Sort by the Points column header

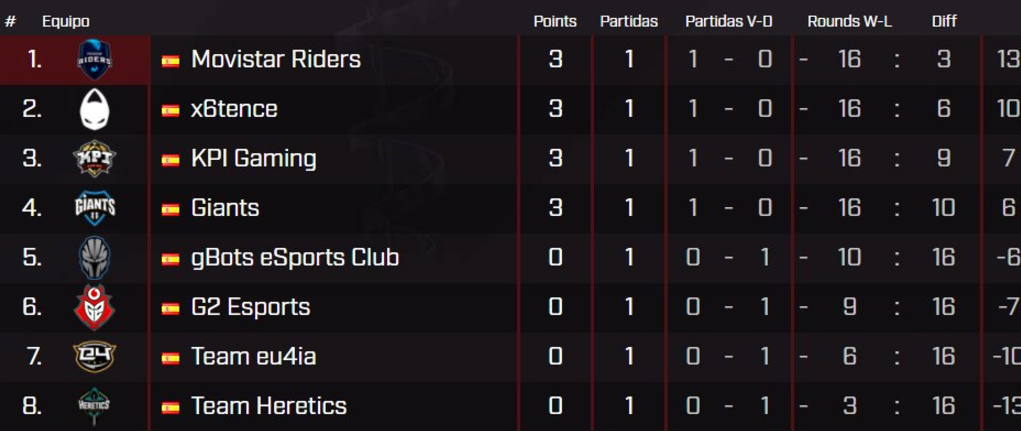tap(555, 22)
